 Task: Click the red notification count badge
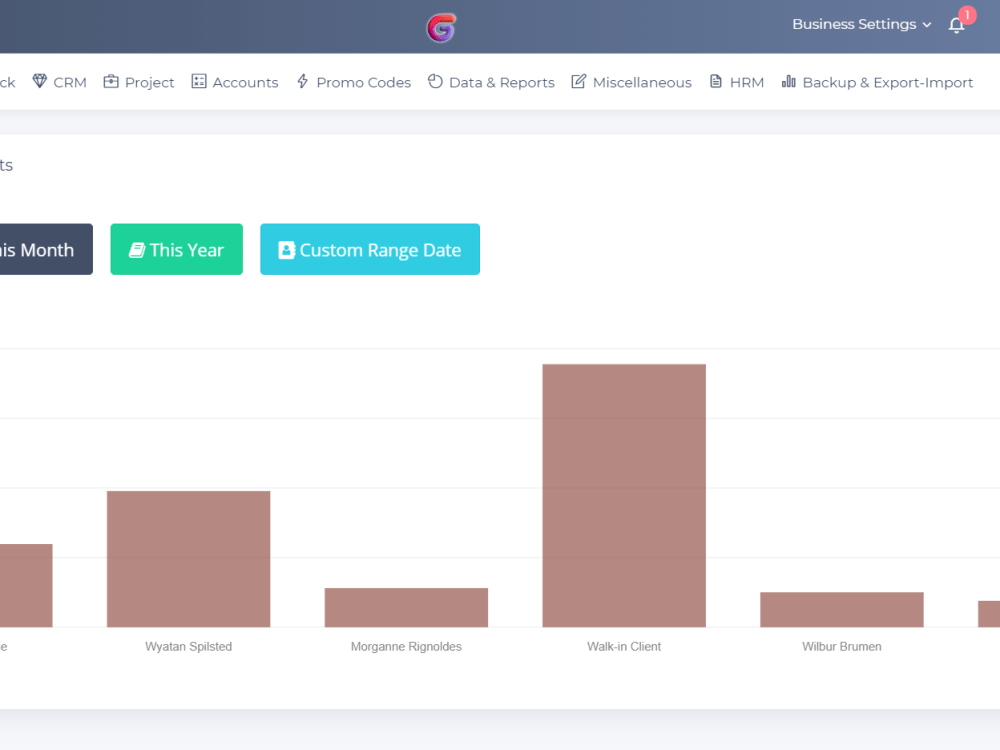coord(967,15)
